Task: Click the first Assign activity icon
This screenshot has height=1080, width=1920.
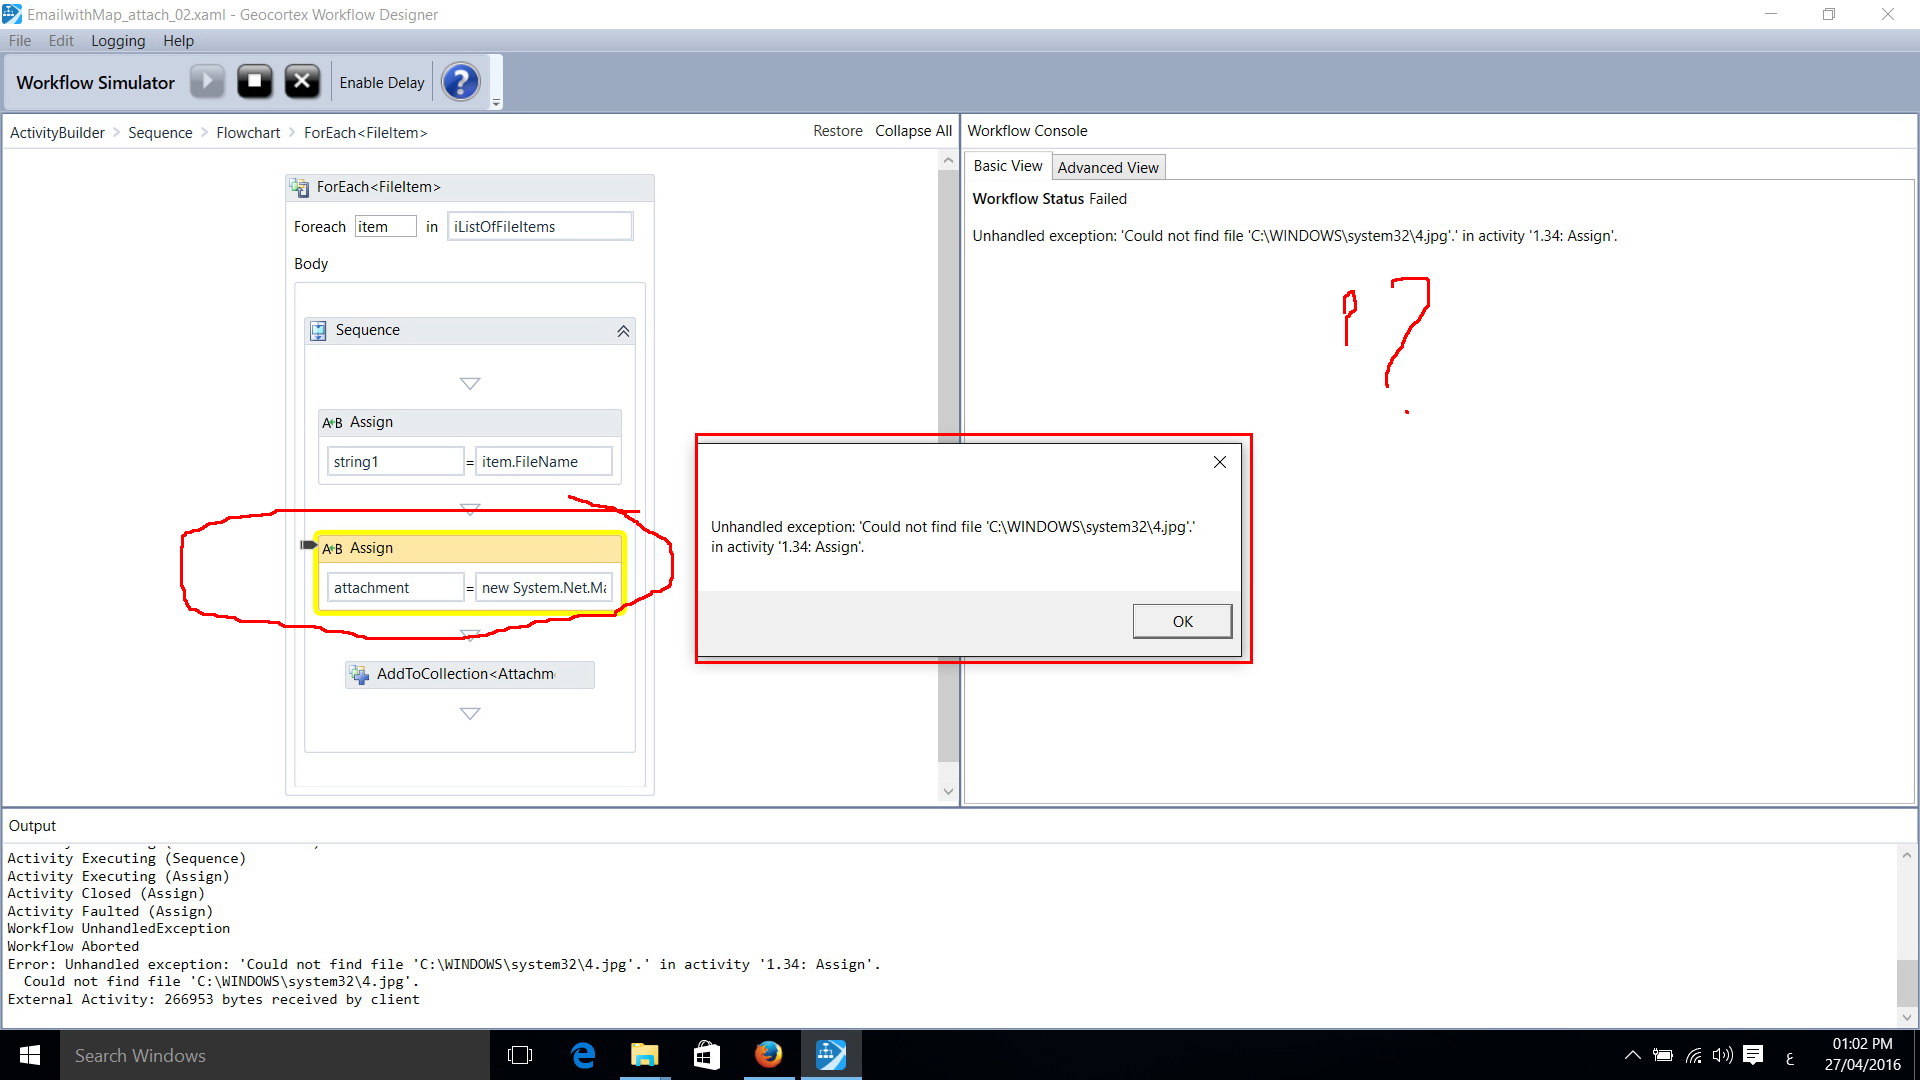Action: [332, 423]
